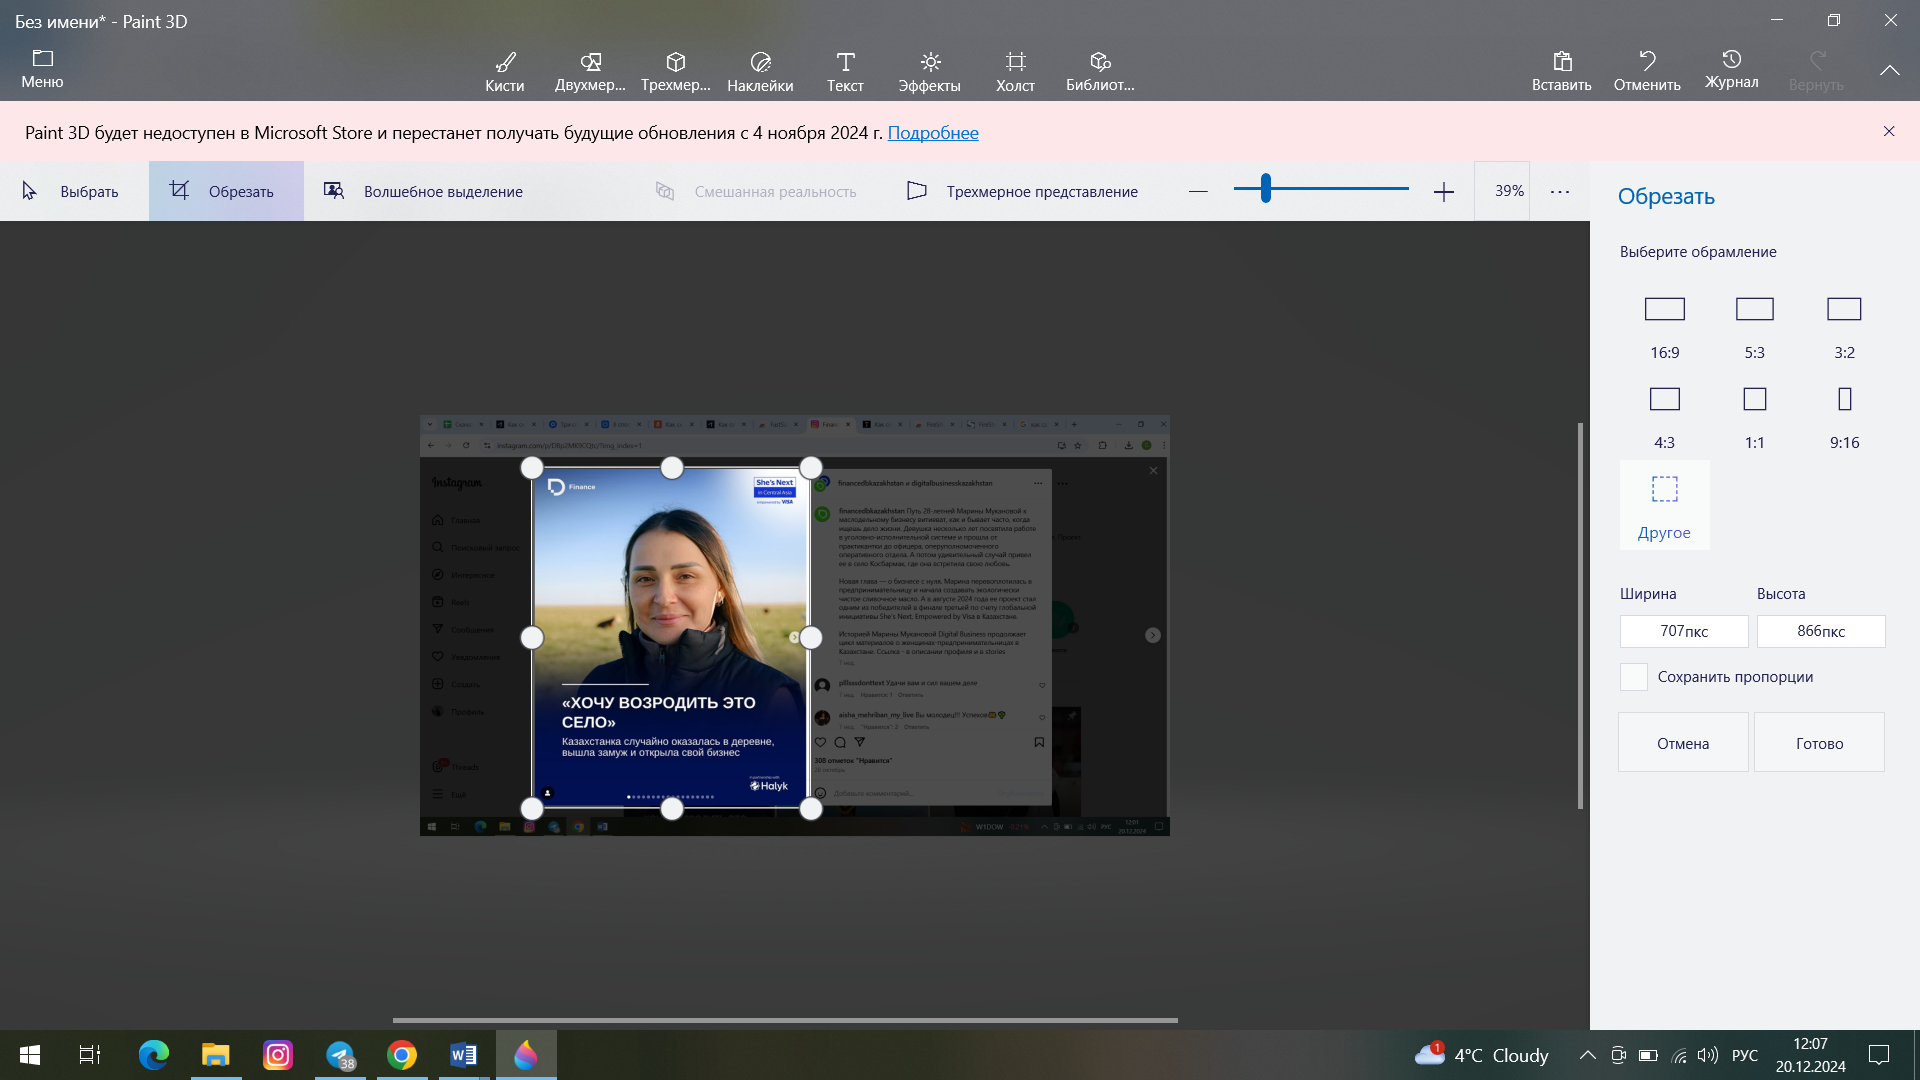Screen dimensions: 1920x1080
Task: Click the Отменить (Undo) icon
Action: pyautogui.click(x=1647, y=72)
